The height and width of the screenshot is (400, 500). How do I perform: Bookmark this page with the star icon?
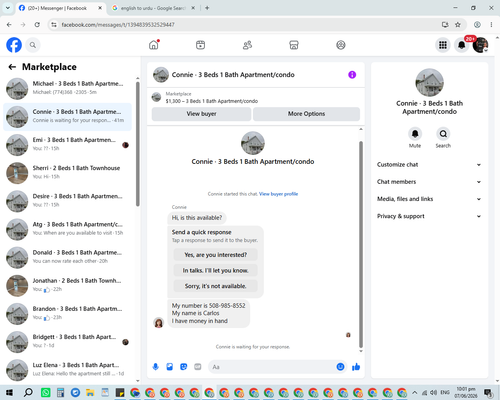458,25
